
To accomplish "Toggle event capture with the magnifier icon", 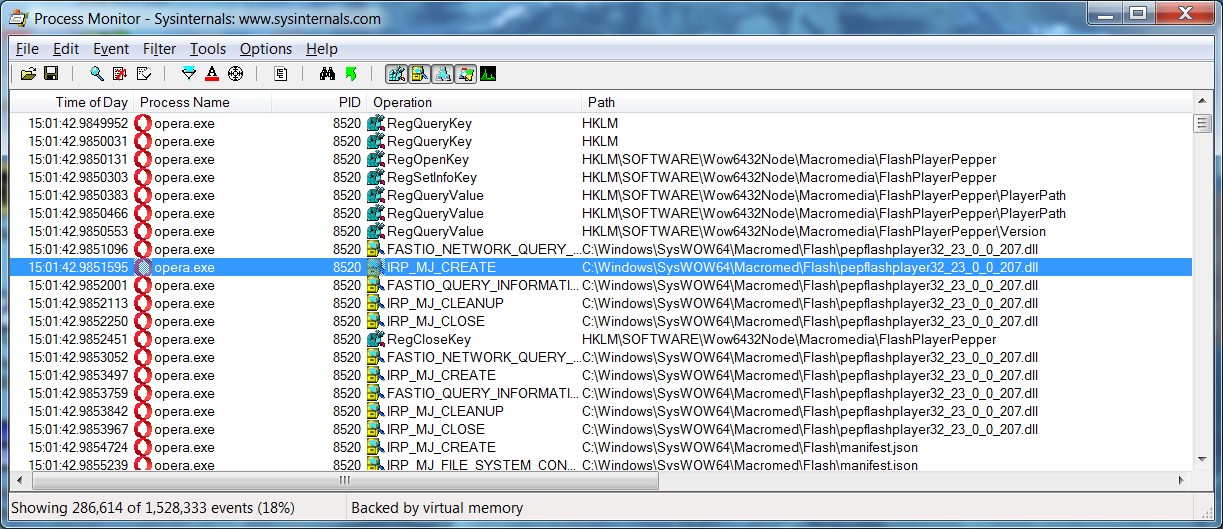I will coord(97,74).
